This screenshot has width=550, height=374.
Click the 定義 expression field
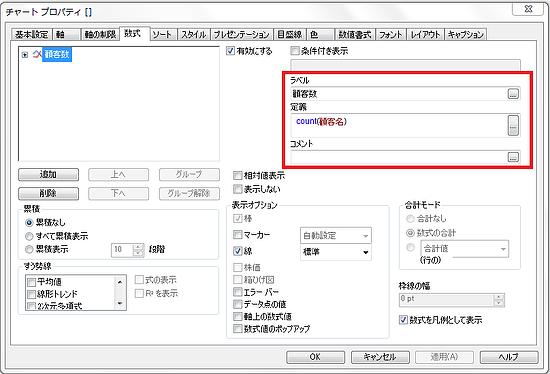point(398,125)
